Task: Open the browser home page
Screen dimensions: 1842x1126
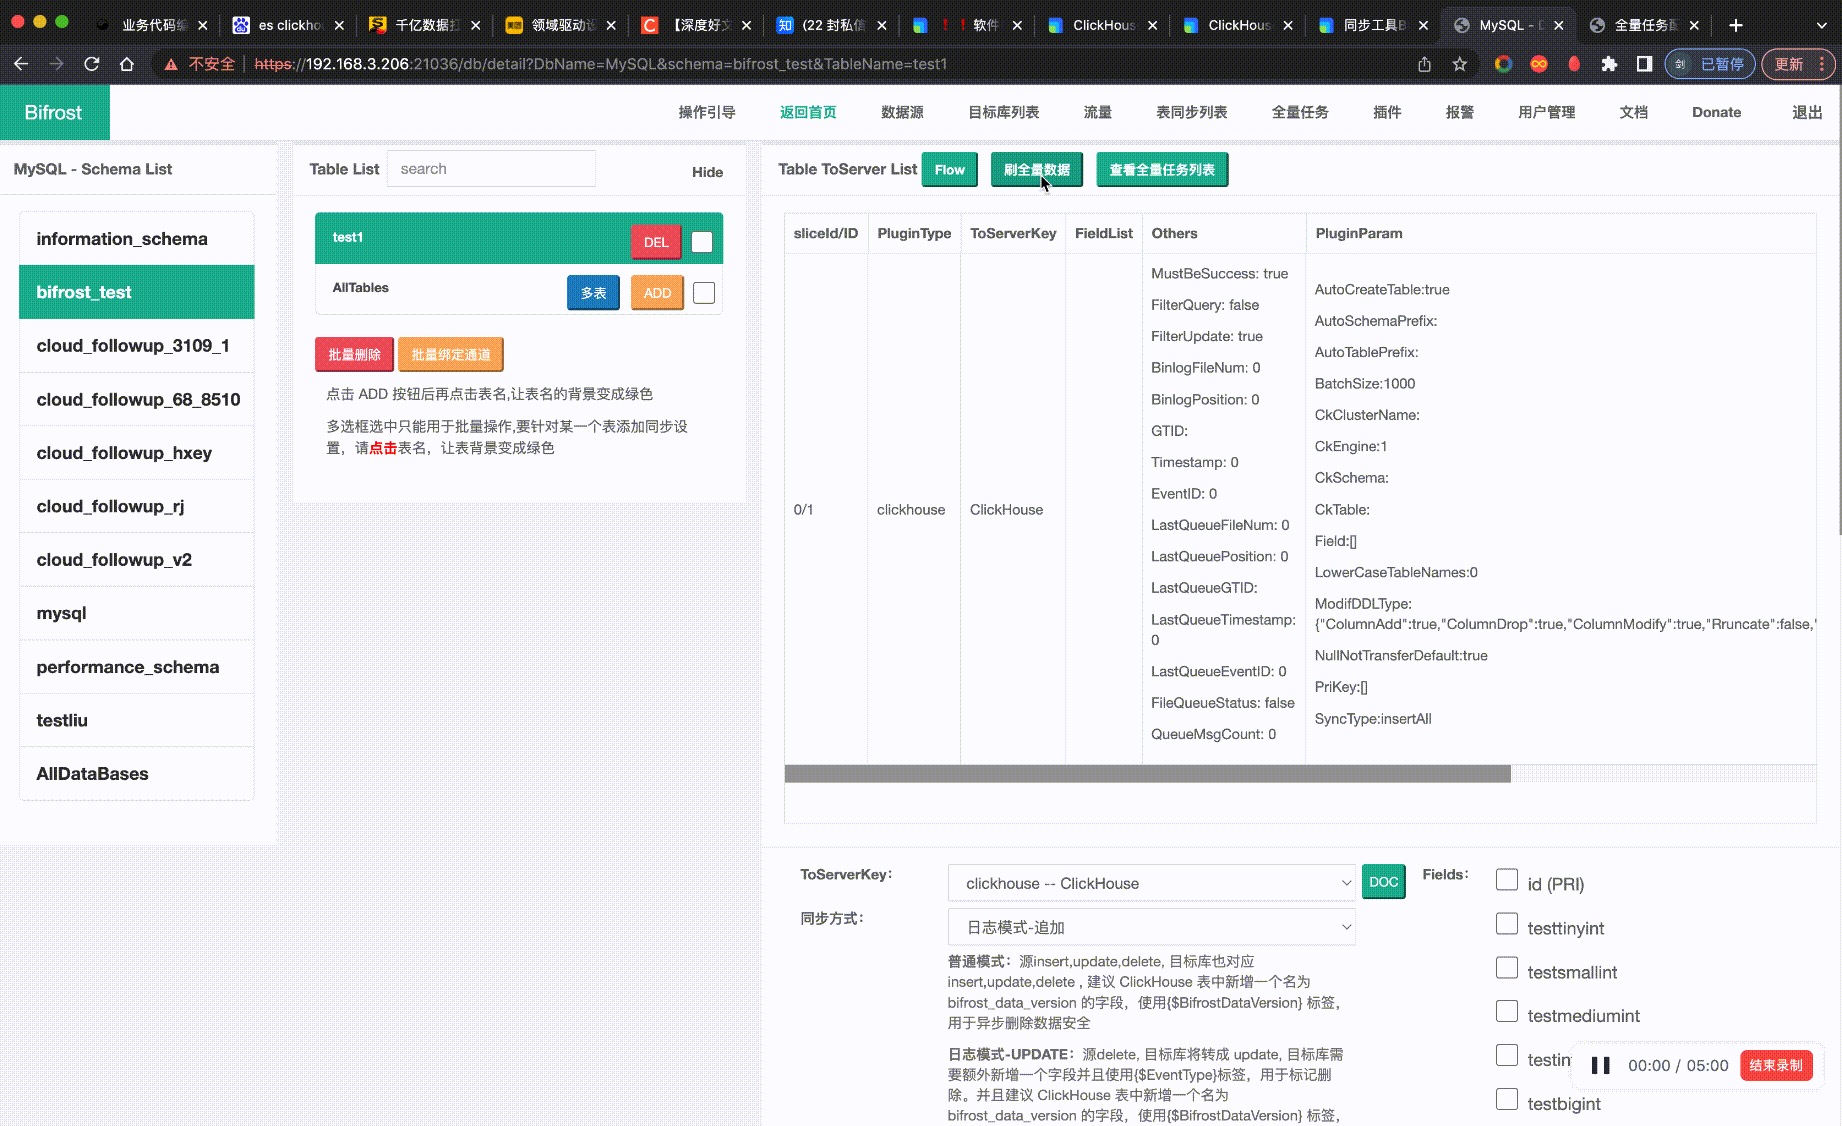Action: click(x=127, y=64)
